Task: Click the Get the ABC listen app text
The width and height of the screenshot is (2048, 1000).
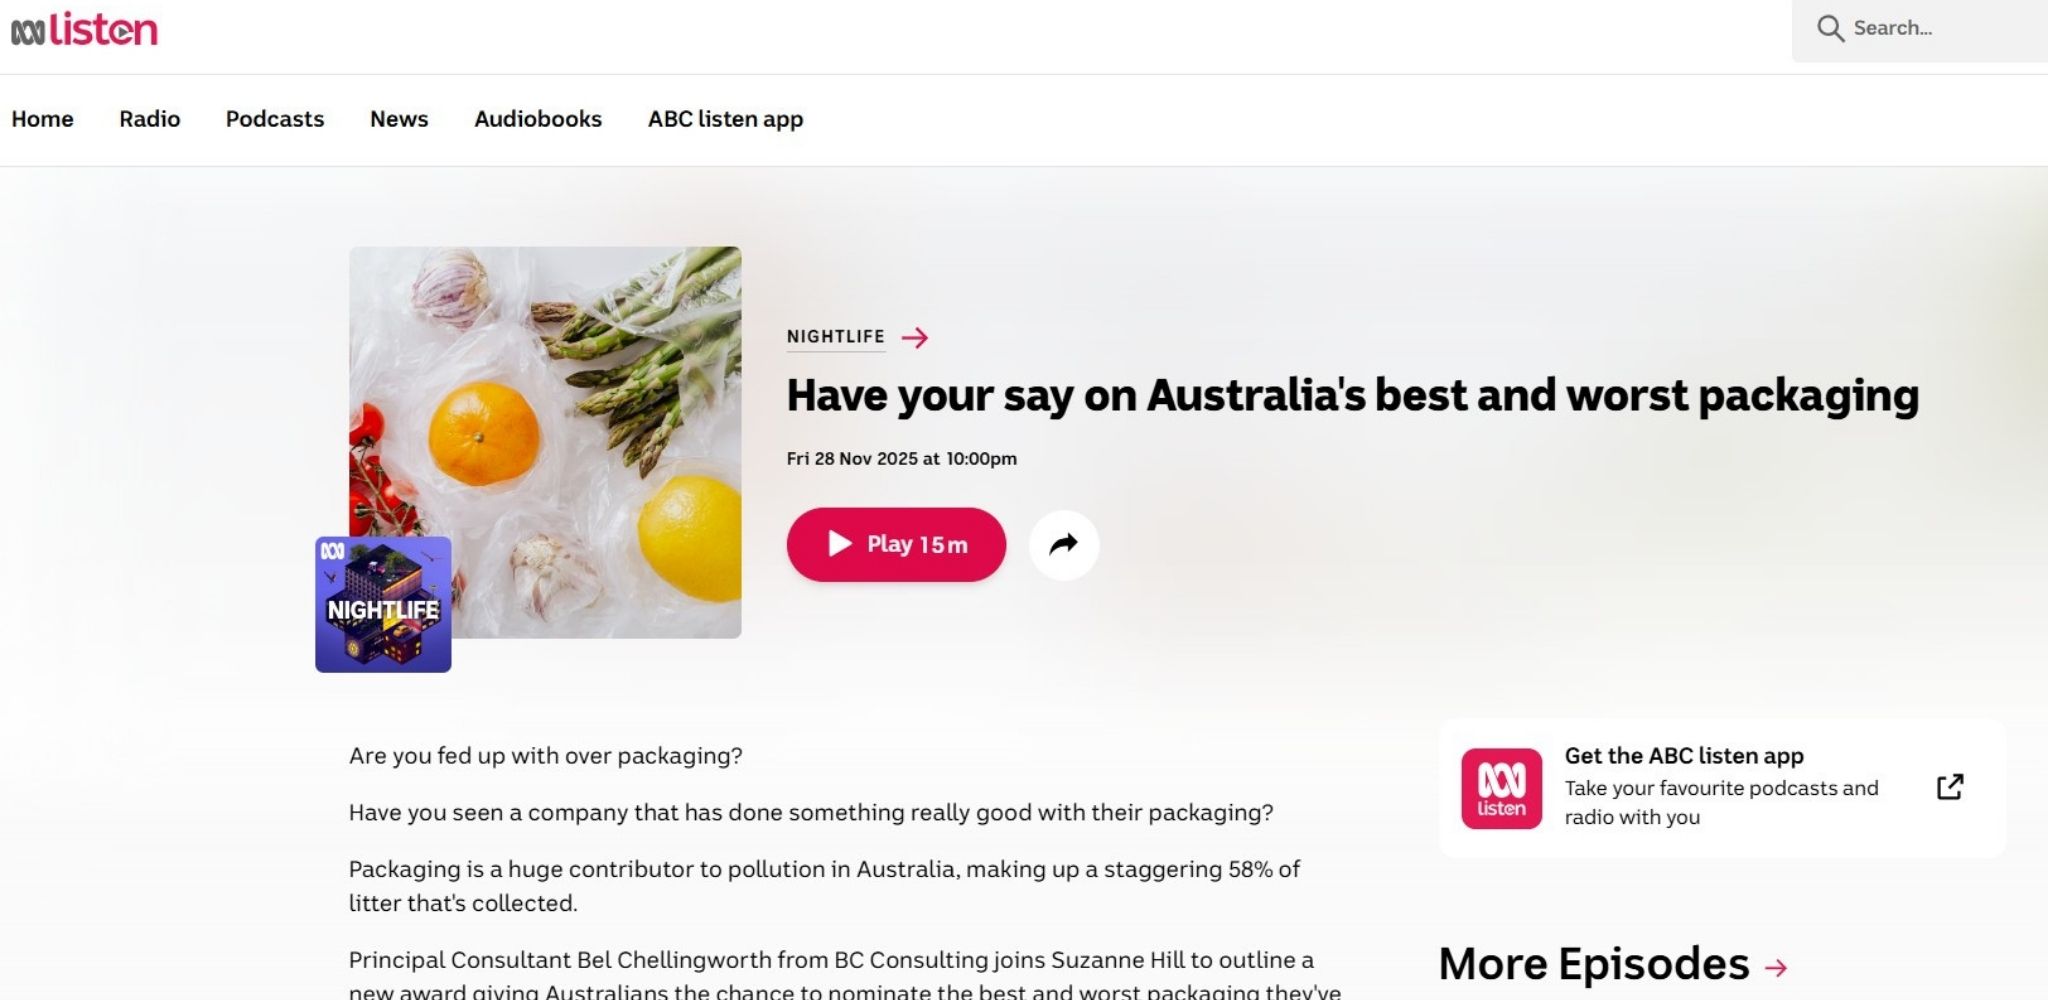Action: pyautogui.click(x=1684, y=756)
